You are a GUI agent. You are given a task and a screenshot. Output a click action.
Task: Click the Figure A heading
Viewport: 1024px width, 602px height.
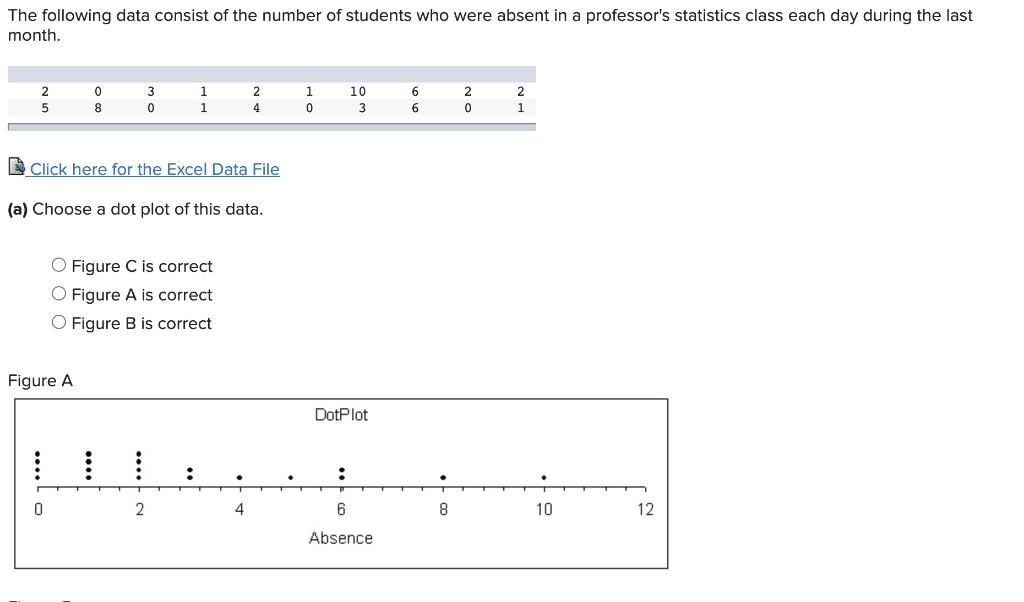pyautogui.click(x=40, y=381)
